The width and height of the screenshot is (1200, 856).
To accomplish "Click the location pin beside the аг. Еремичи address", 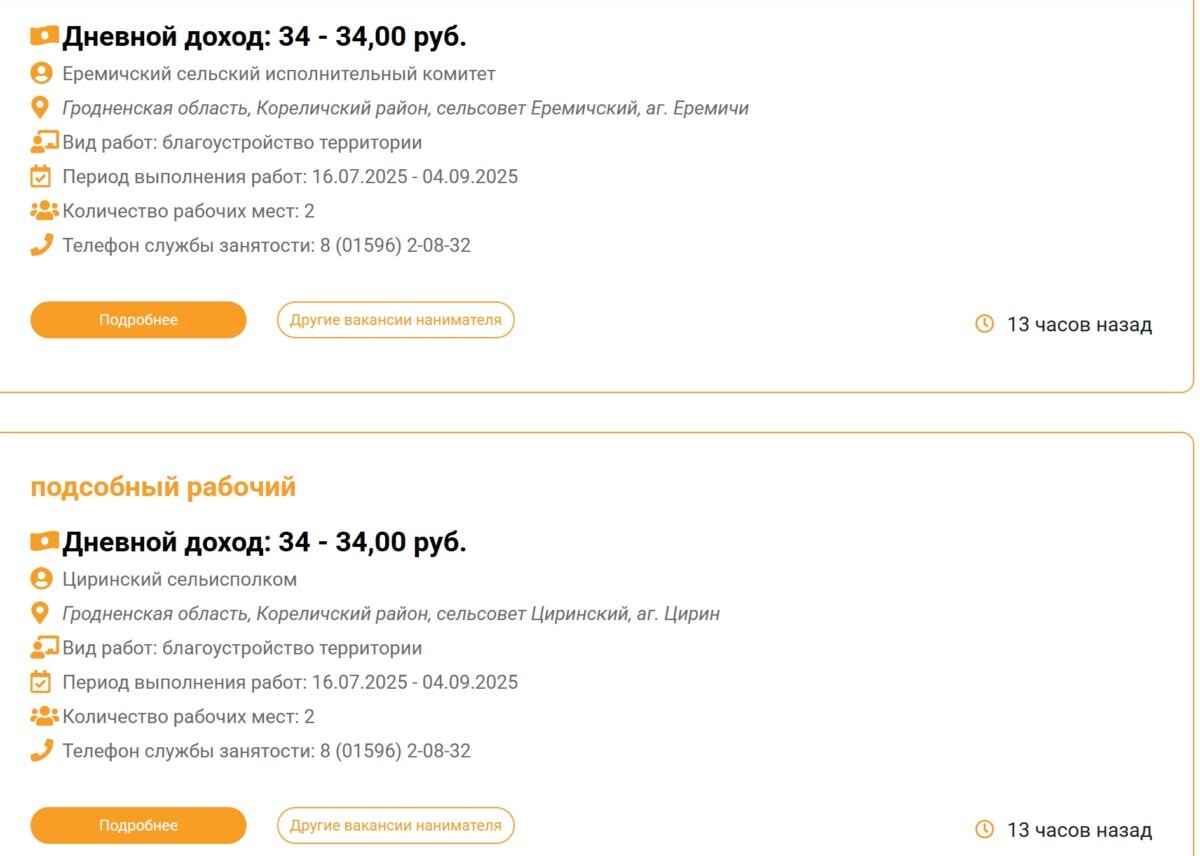I will pyautogui.click(x=41, y=107).
